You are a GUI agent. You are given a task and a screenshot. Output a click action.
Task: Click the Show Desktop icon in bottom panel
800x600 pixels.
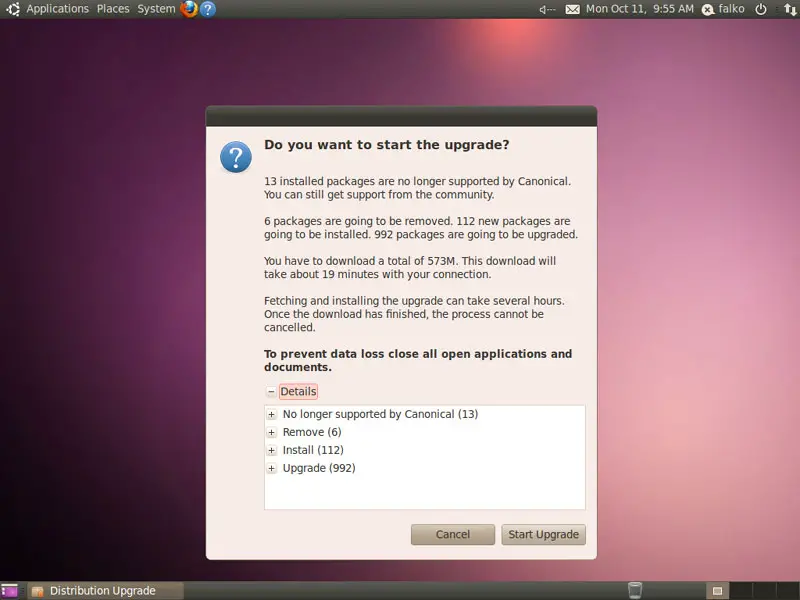coord(10,591)
